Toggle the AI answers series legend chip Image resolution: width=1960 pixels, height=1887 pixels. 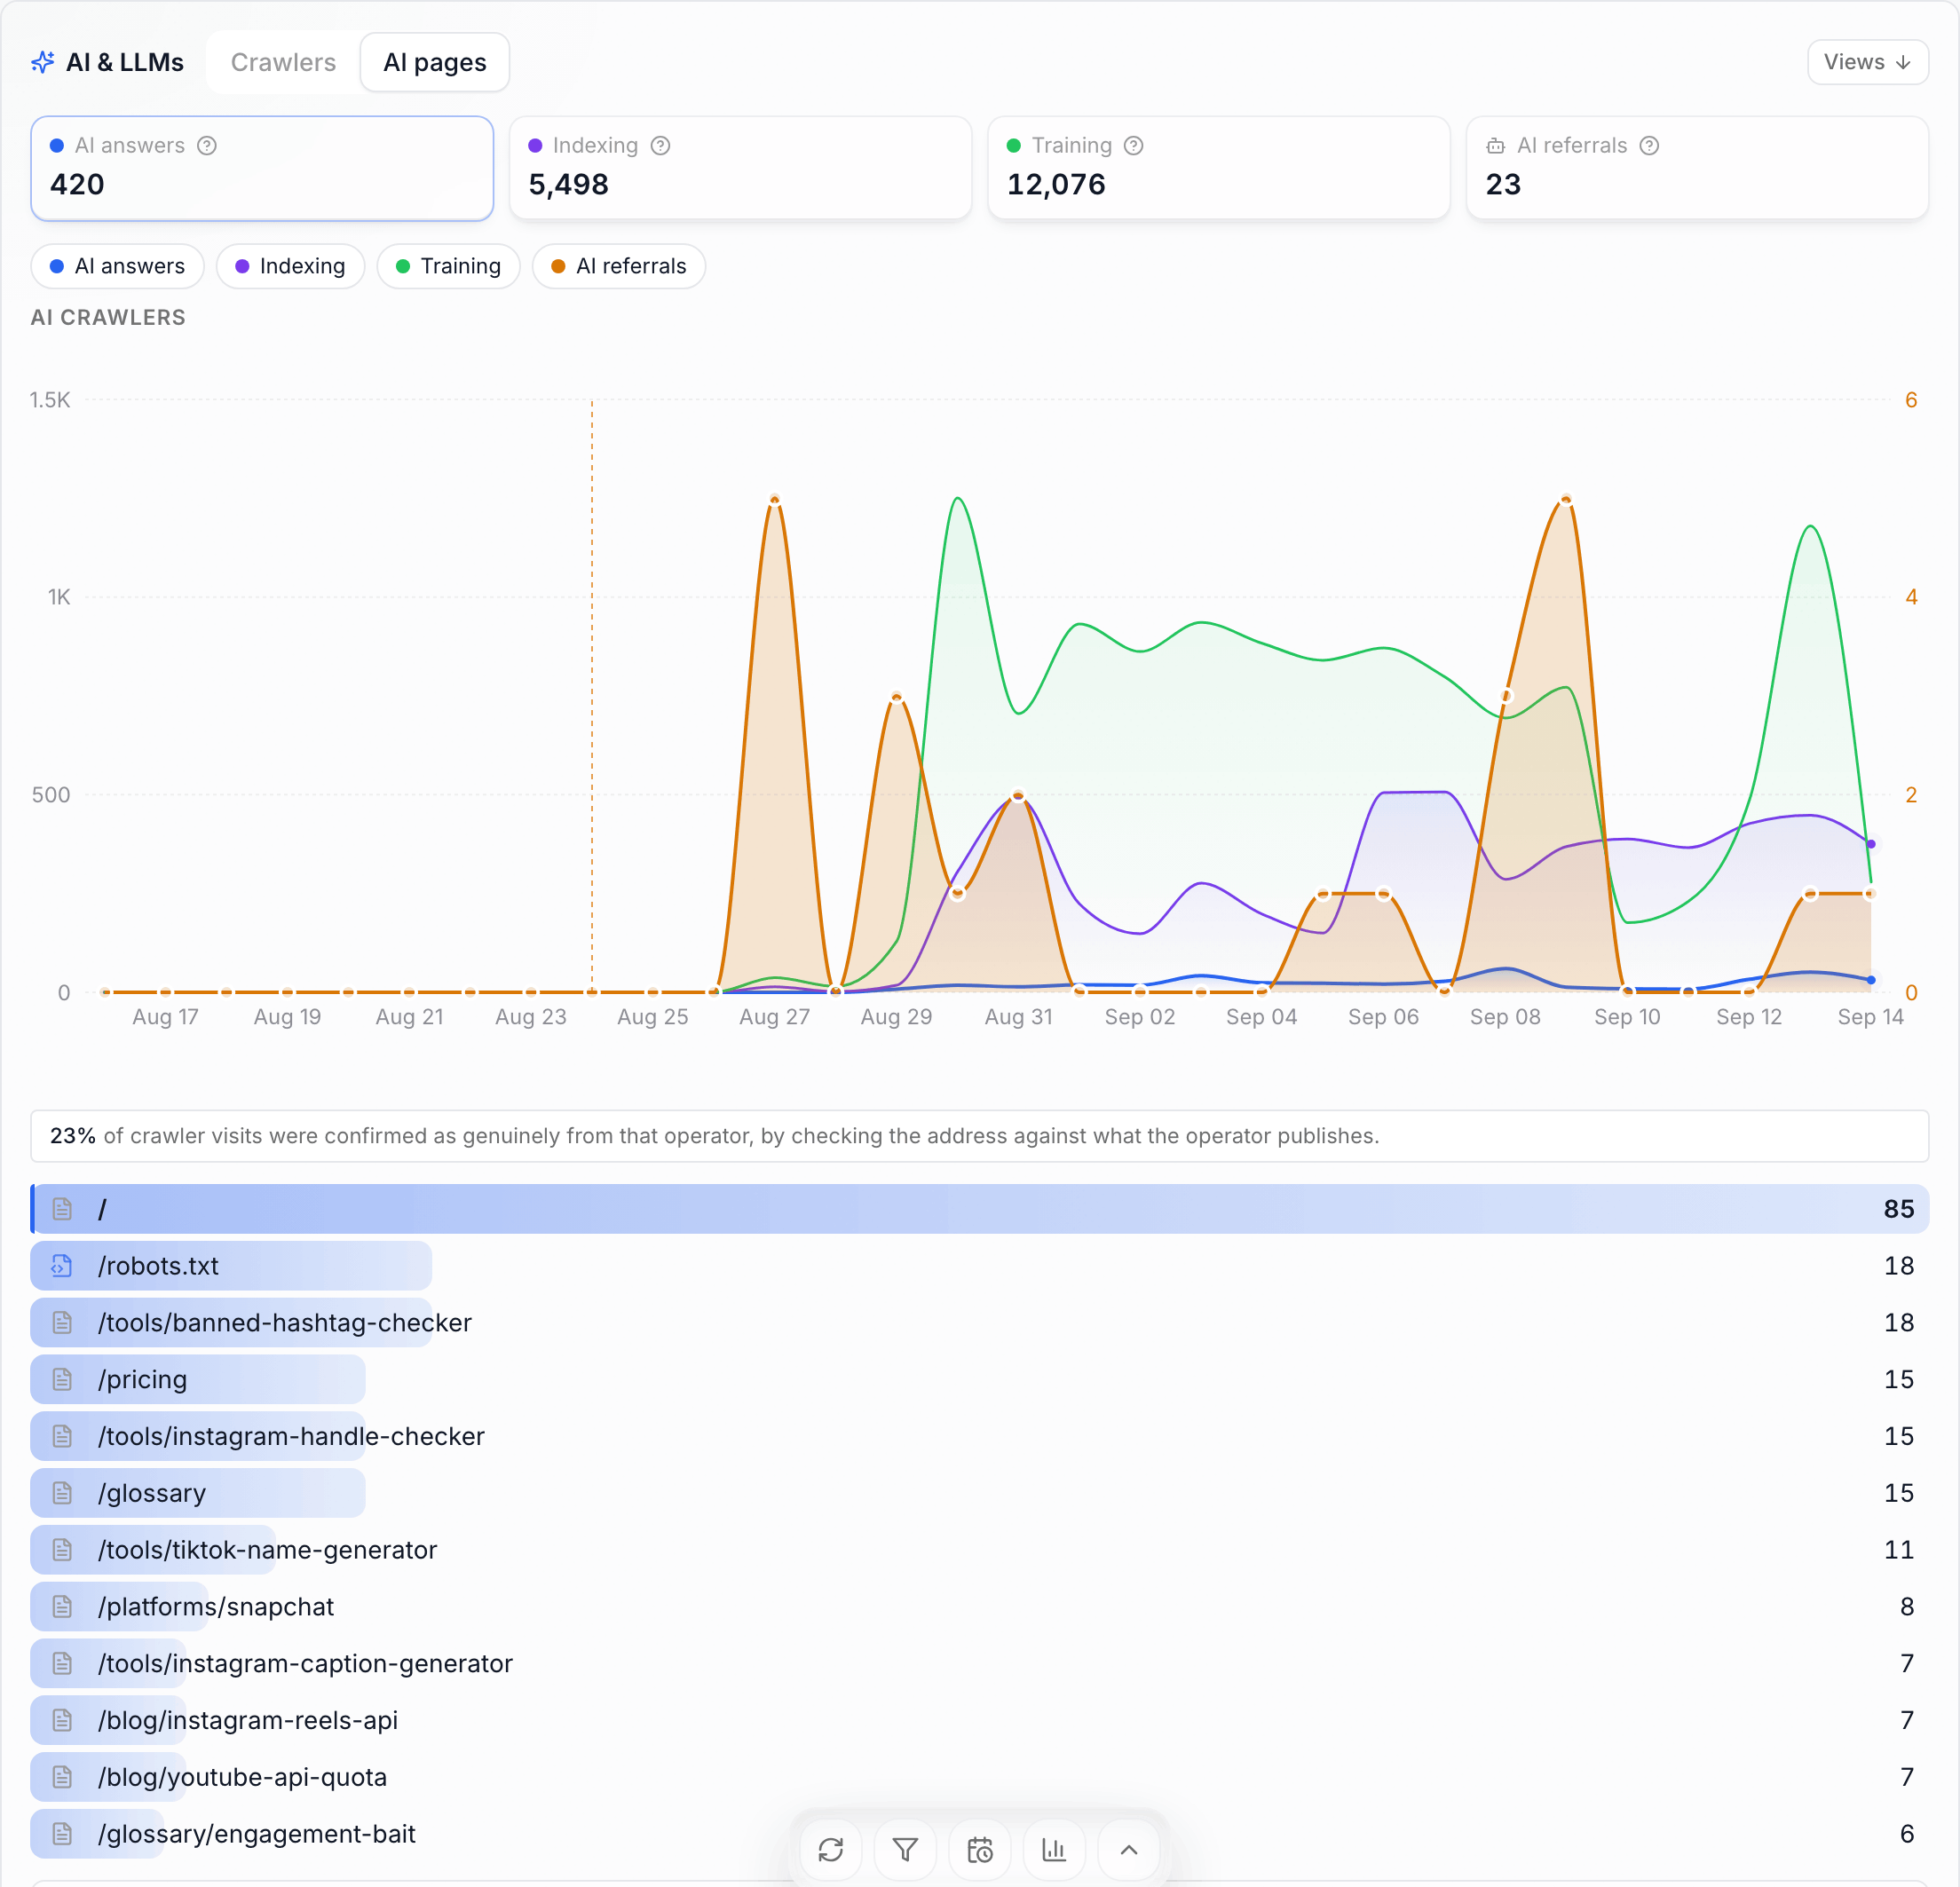point(117,266)
